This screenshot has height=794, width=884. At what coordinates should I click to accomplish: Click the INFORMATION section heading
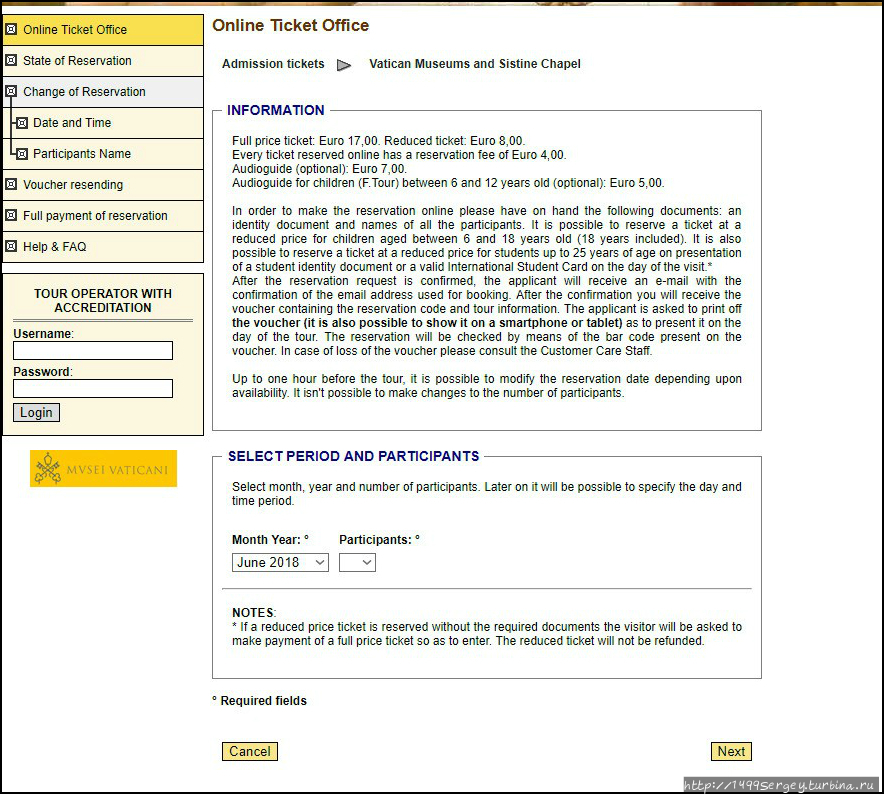(276, 110)
